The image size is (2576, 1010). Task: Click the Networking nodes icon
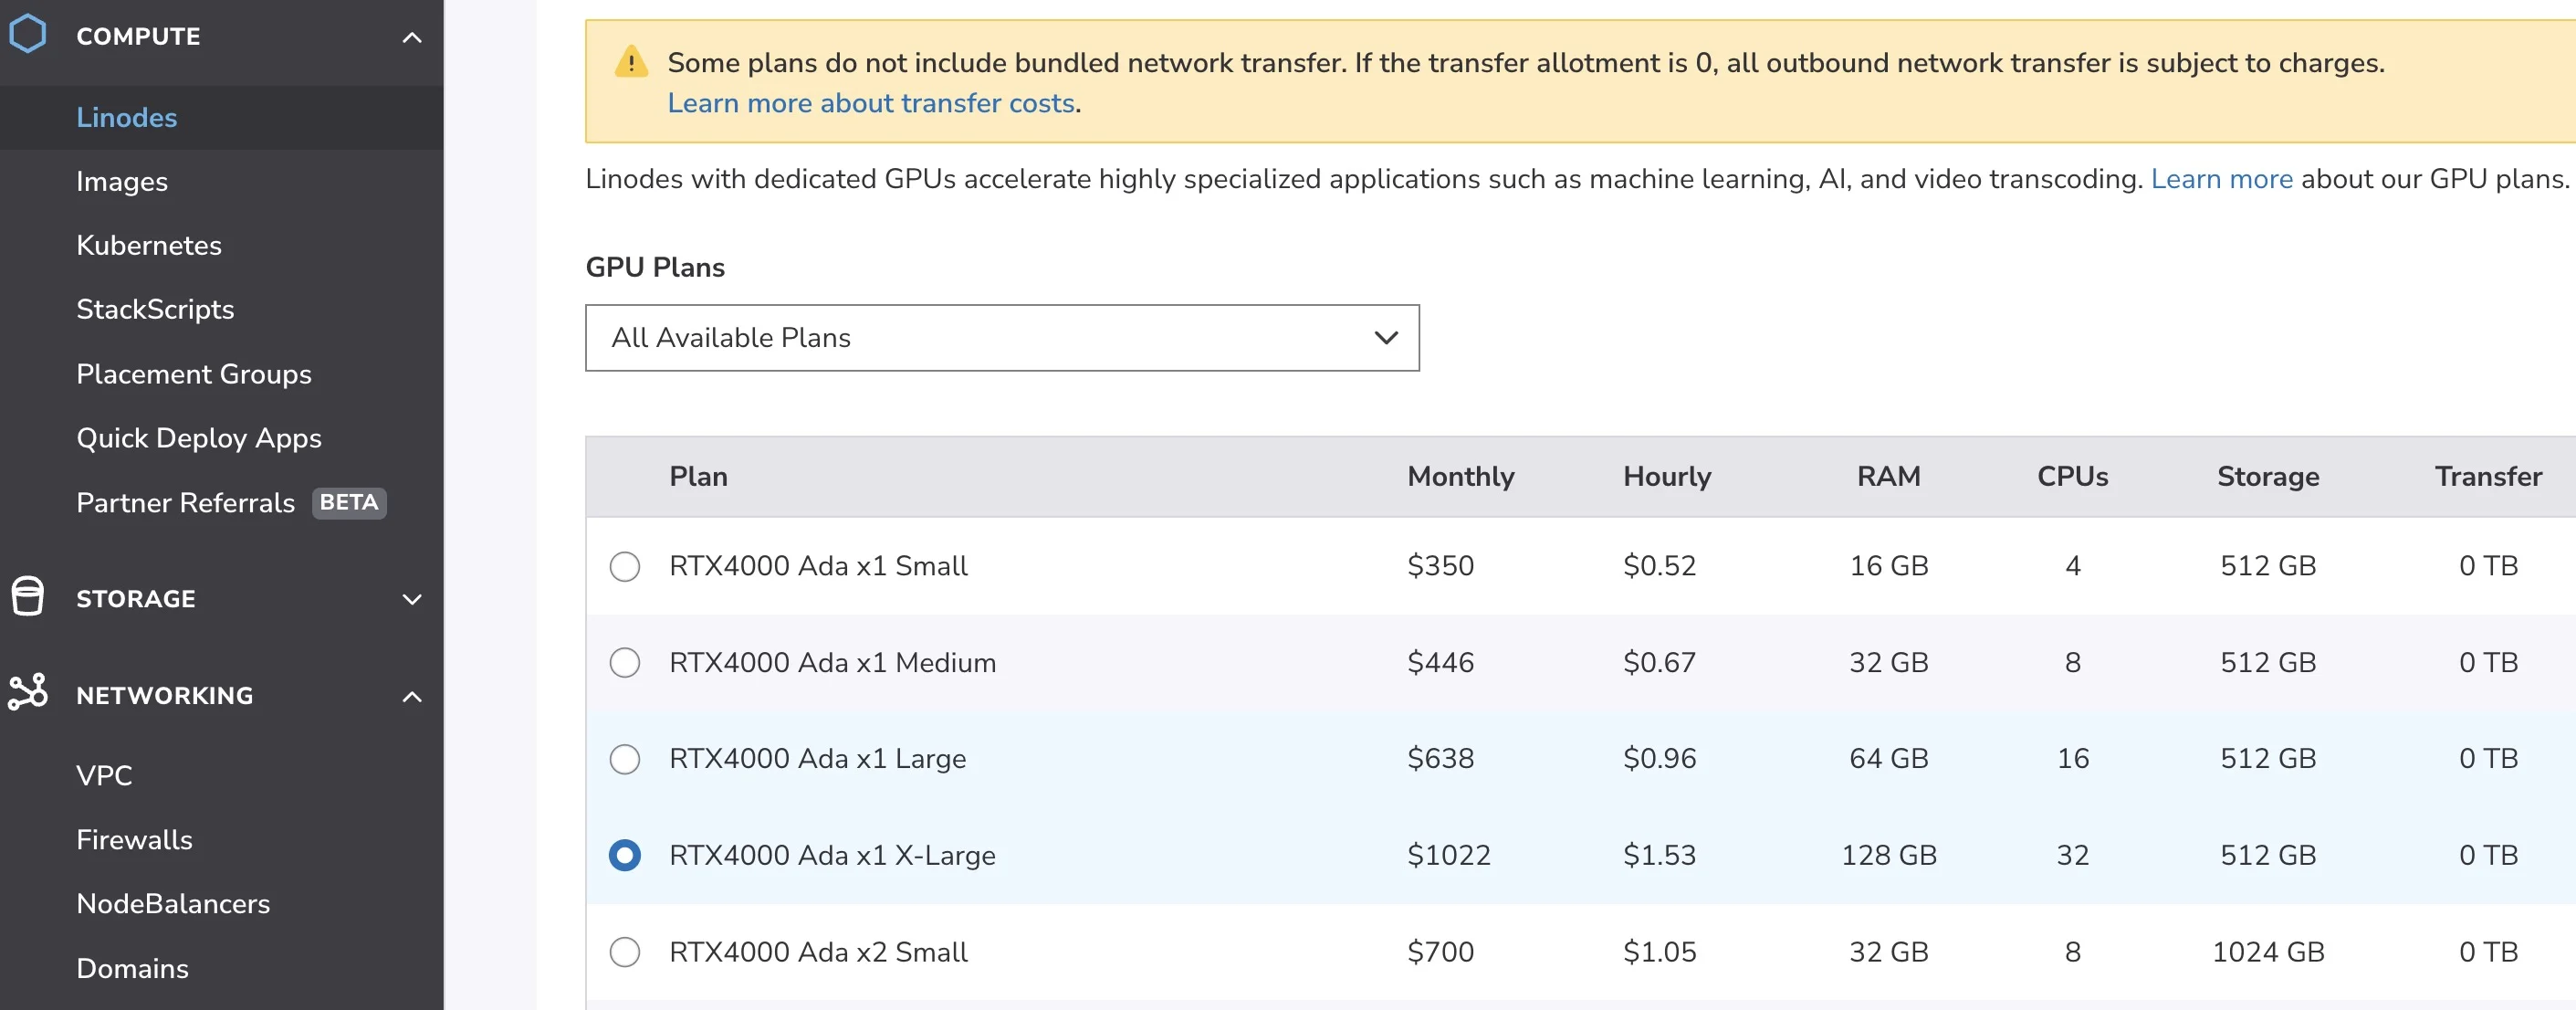(x=28, y=693)
